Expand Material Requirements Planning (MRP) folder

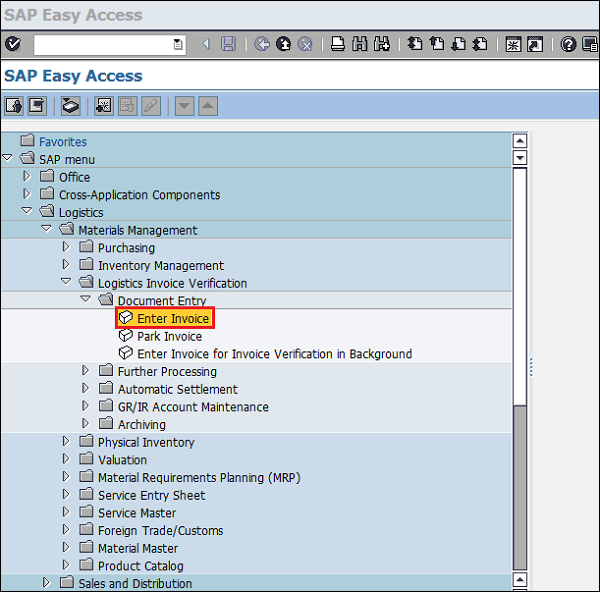(x=66, y=476)
